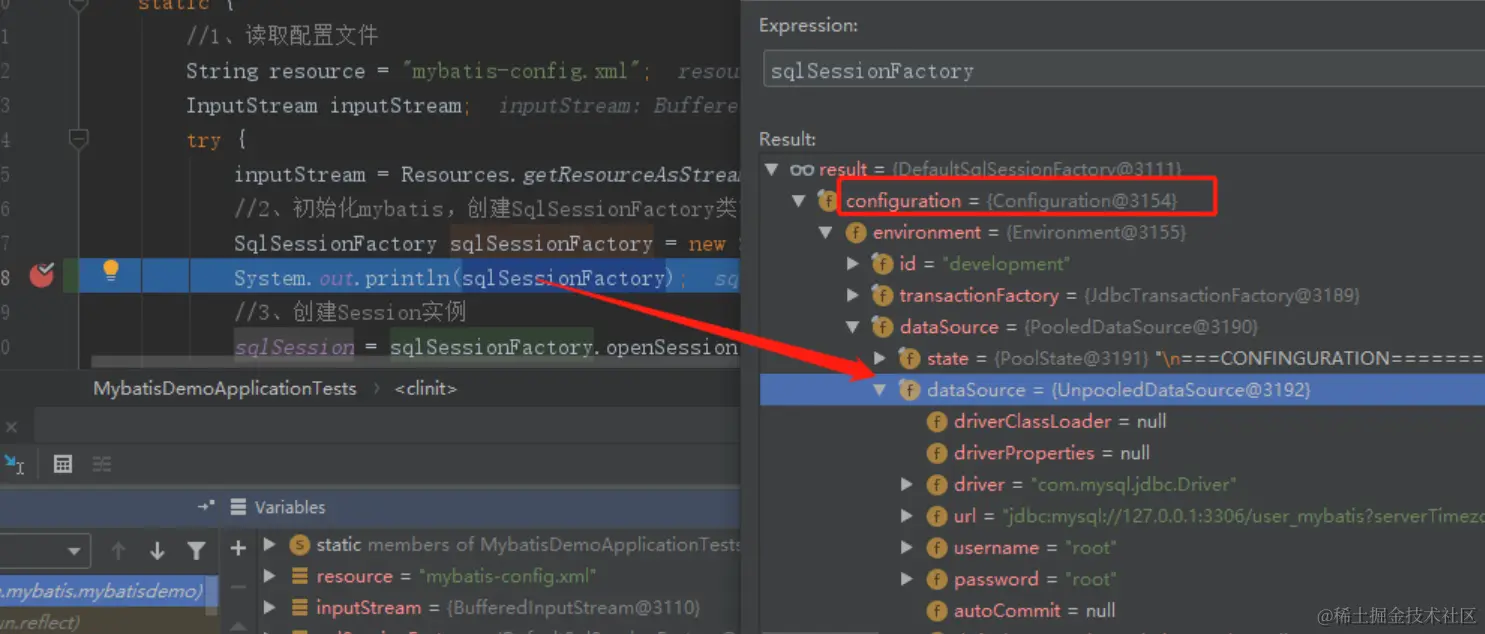Click the result watch glasses icon
The width and height of the screenshot is (1485, 634).
801,170
